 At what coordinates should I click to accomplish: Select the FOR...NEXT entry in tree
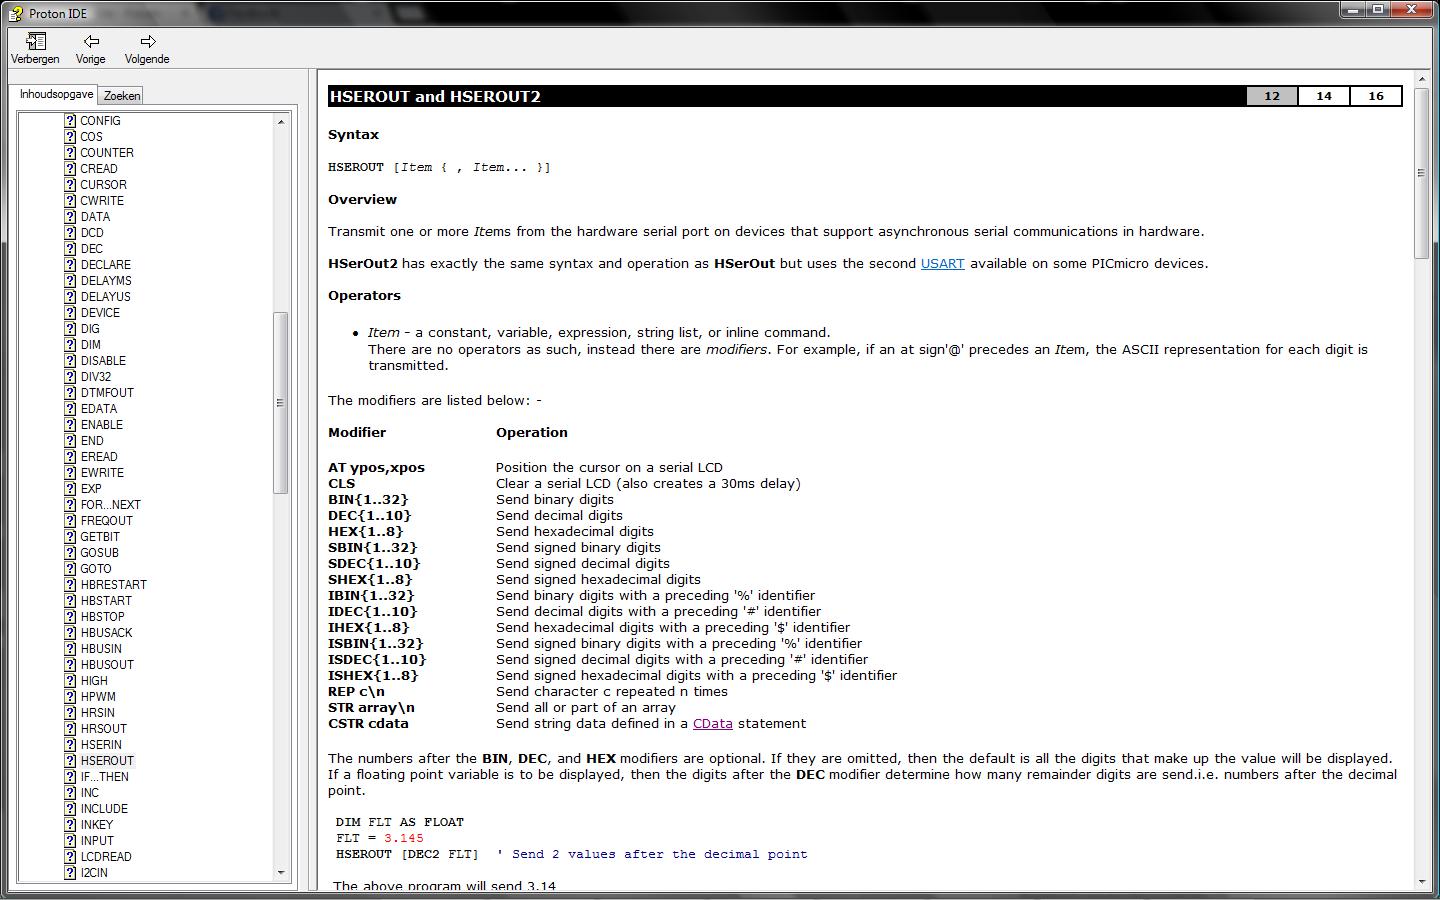(110, 505)
